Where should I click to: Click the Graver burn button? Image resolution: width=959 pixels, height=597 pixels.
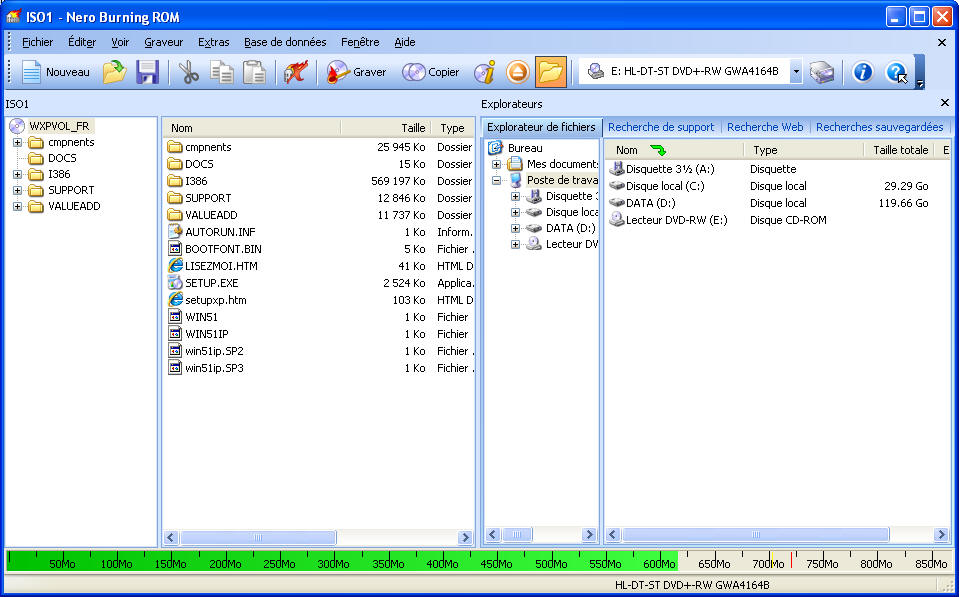[x=357, y=72]
